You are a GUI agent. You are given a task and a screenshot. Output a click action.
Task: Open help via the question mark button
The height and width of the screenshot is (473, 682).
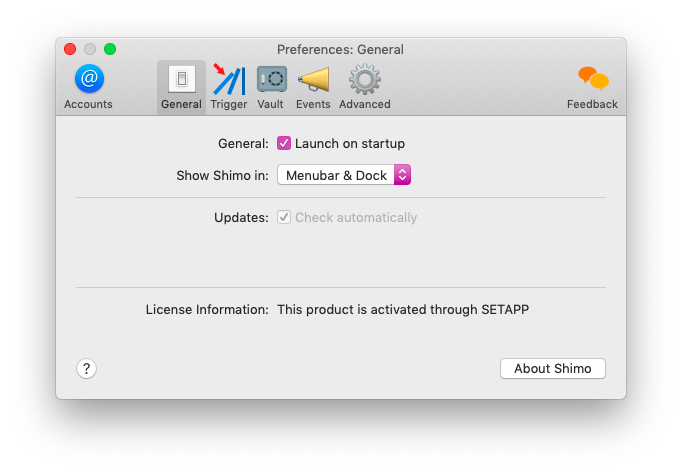point(87,369)
